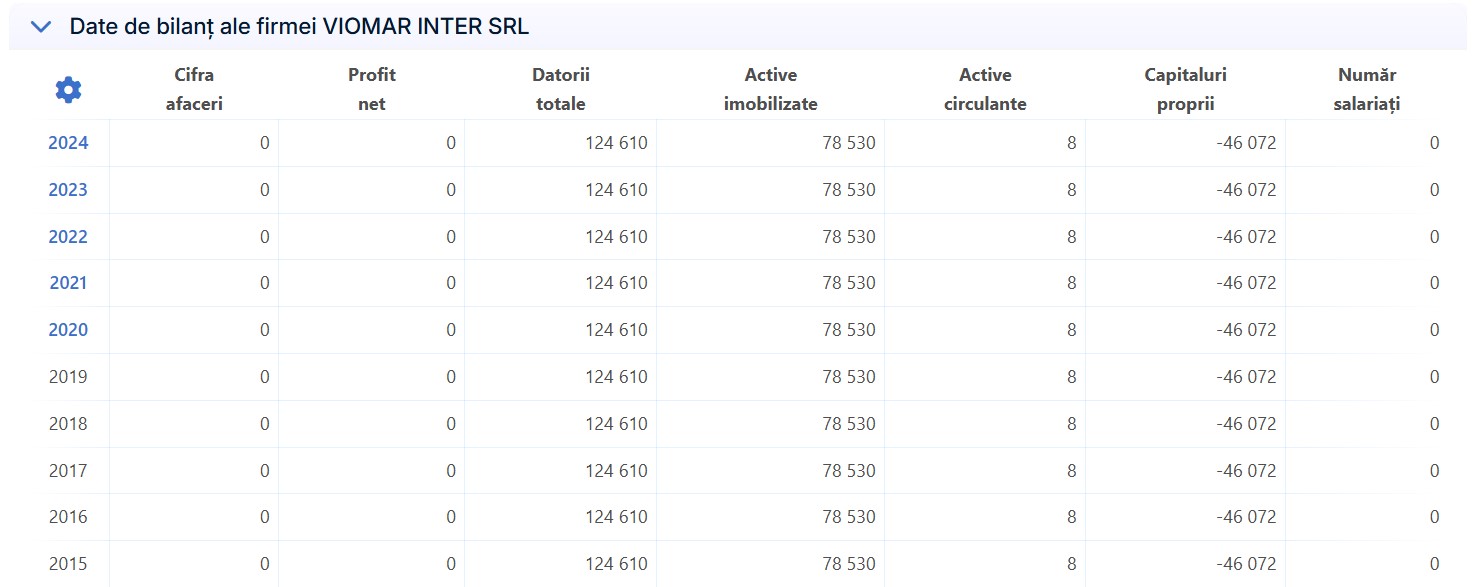Select Capitaluri proprii value -46 072 for 2022
This screenshot has height=587, width=1473.
click(x=1246, y=237)
